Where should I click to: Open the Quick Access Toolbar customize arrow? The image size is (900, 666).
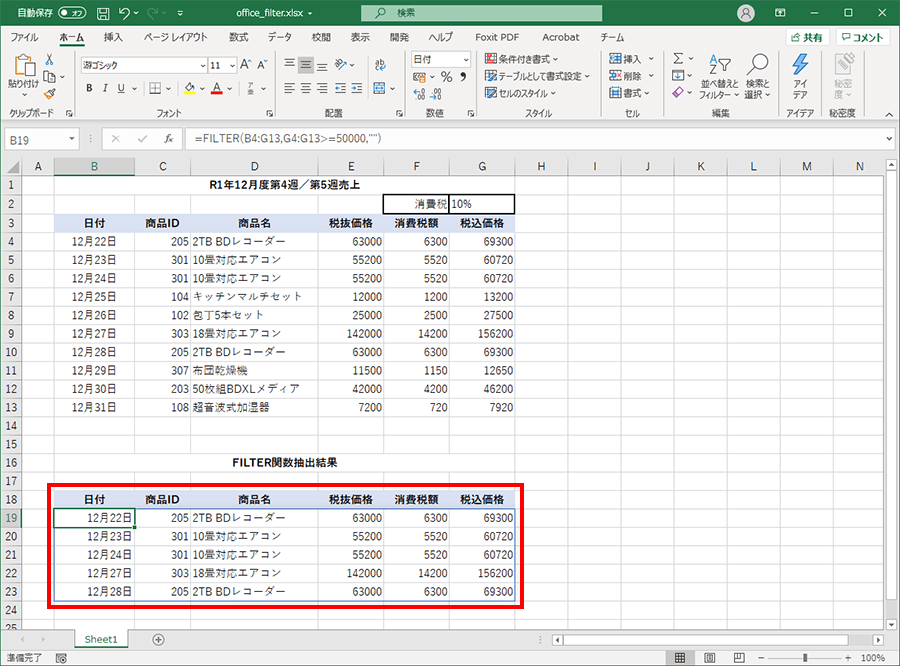tap(180, 13)
